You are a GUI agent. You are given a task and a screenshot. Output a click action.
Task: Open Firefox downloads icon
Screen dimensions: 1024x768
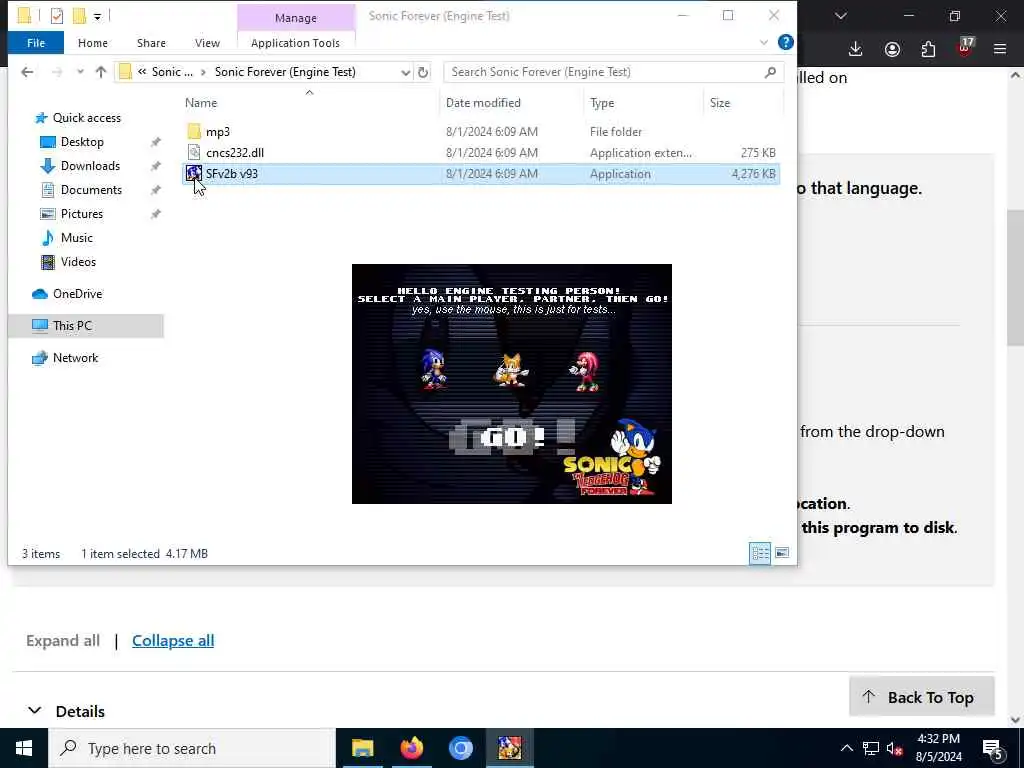coord(856,50)
